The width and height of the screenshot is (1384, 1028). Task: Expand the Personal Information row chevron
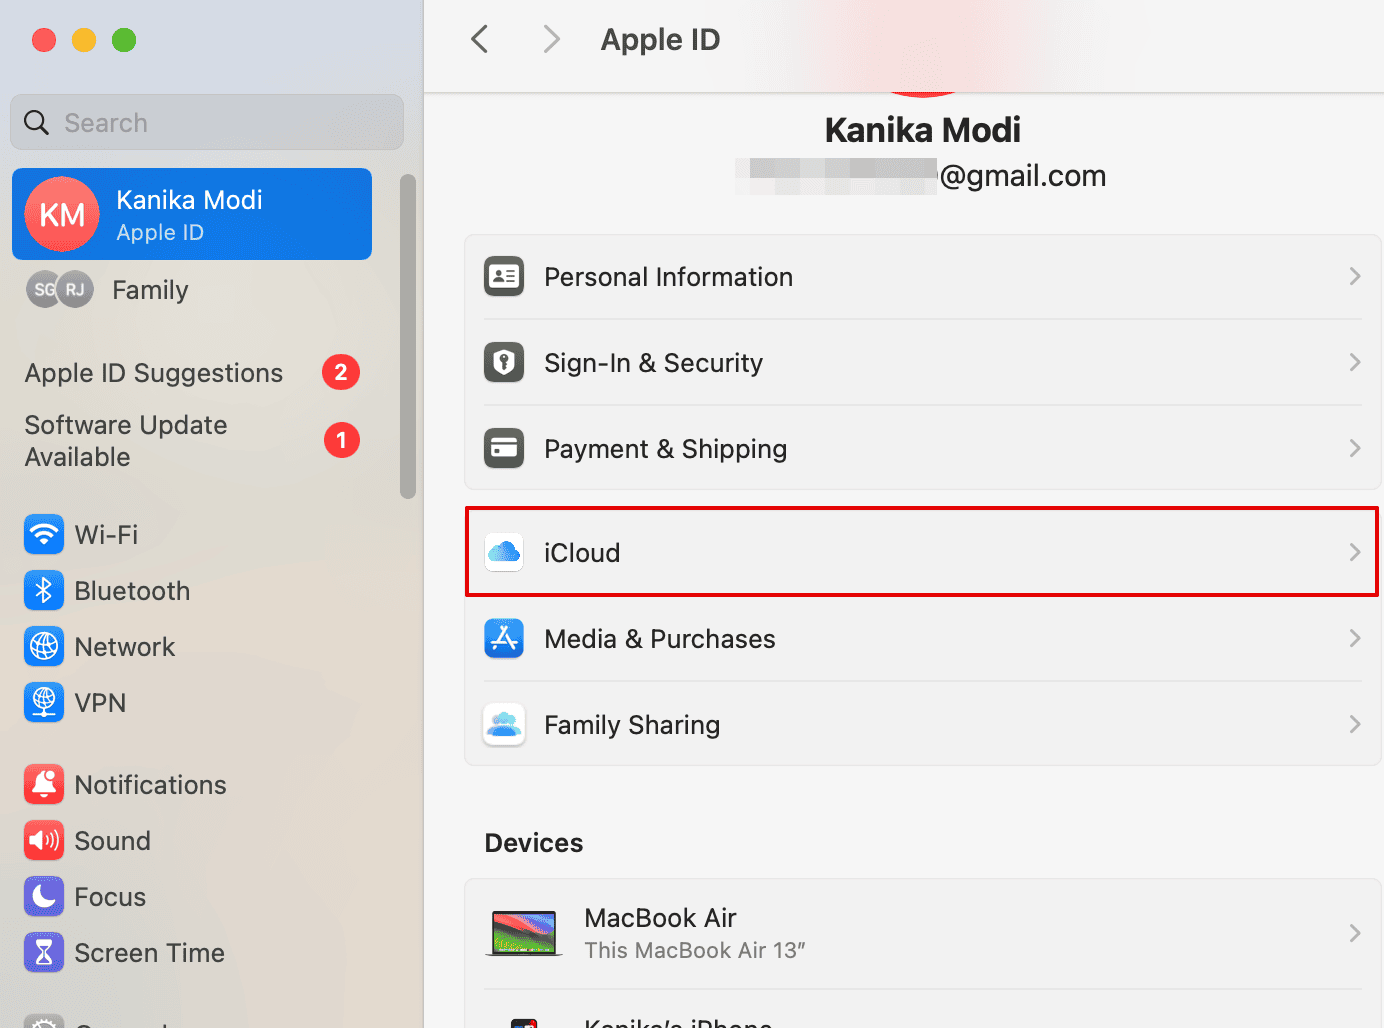click(x=1355, y=277)
